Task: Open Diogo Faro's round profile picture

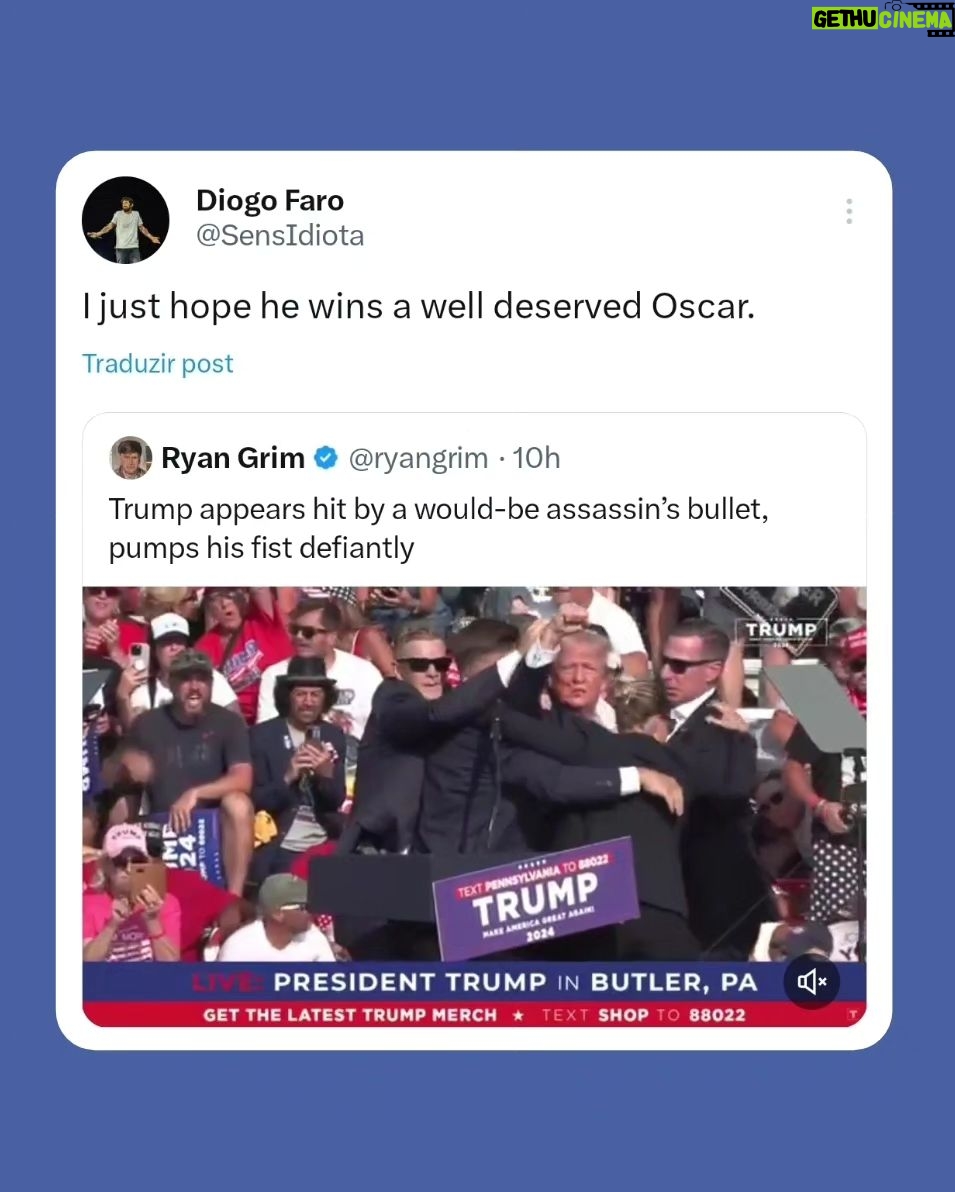Action: click(125, 220)
